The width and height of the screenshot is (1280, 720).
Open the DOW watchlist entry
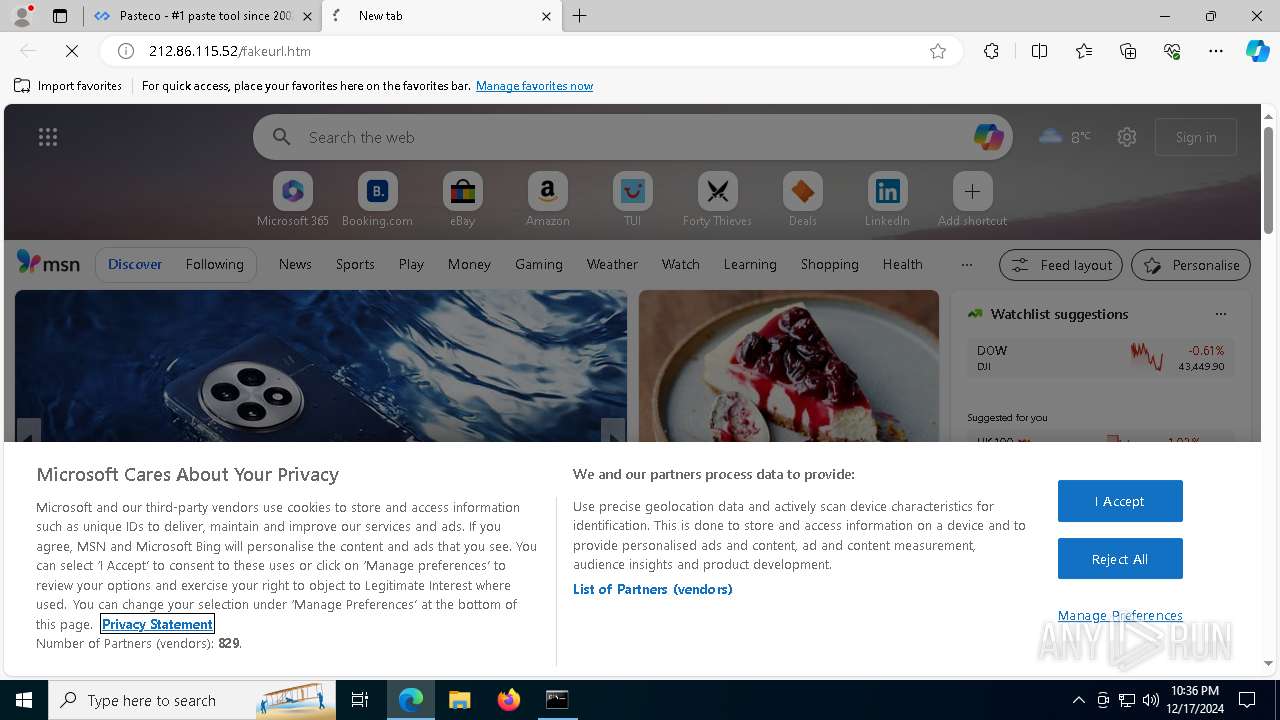click(x=1100, y=358)
